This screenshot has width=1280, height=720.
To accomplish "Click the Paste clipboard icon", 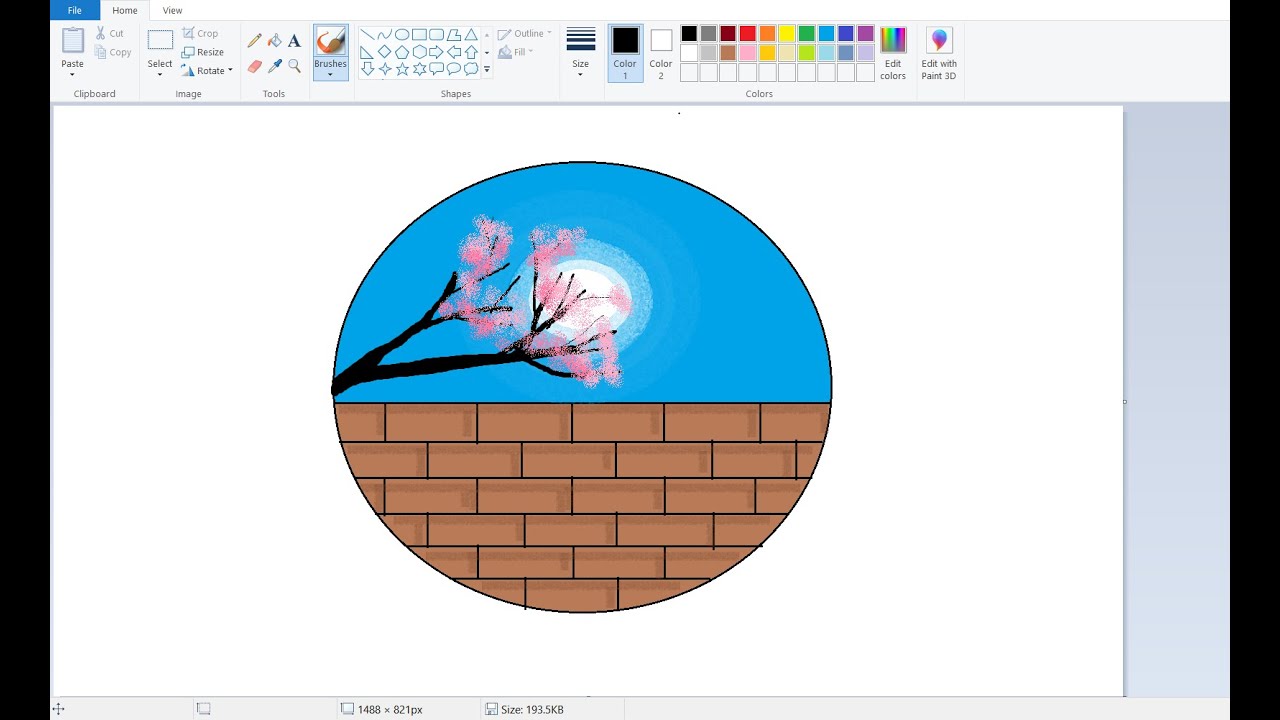I will [x=73, y=41].
